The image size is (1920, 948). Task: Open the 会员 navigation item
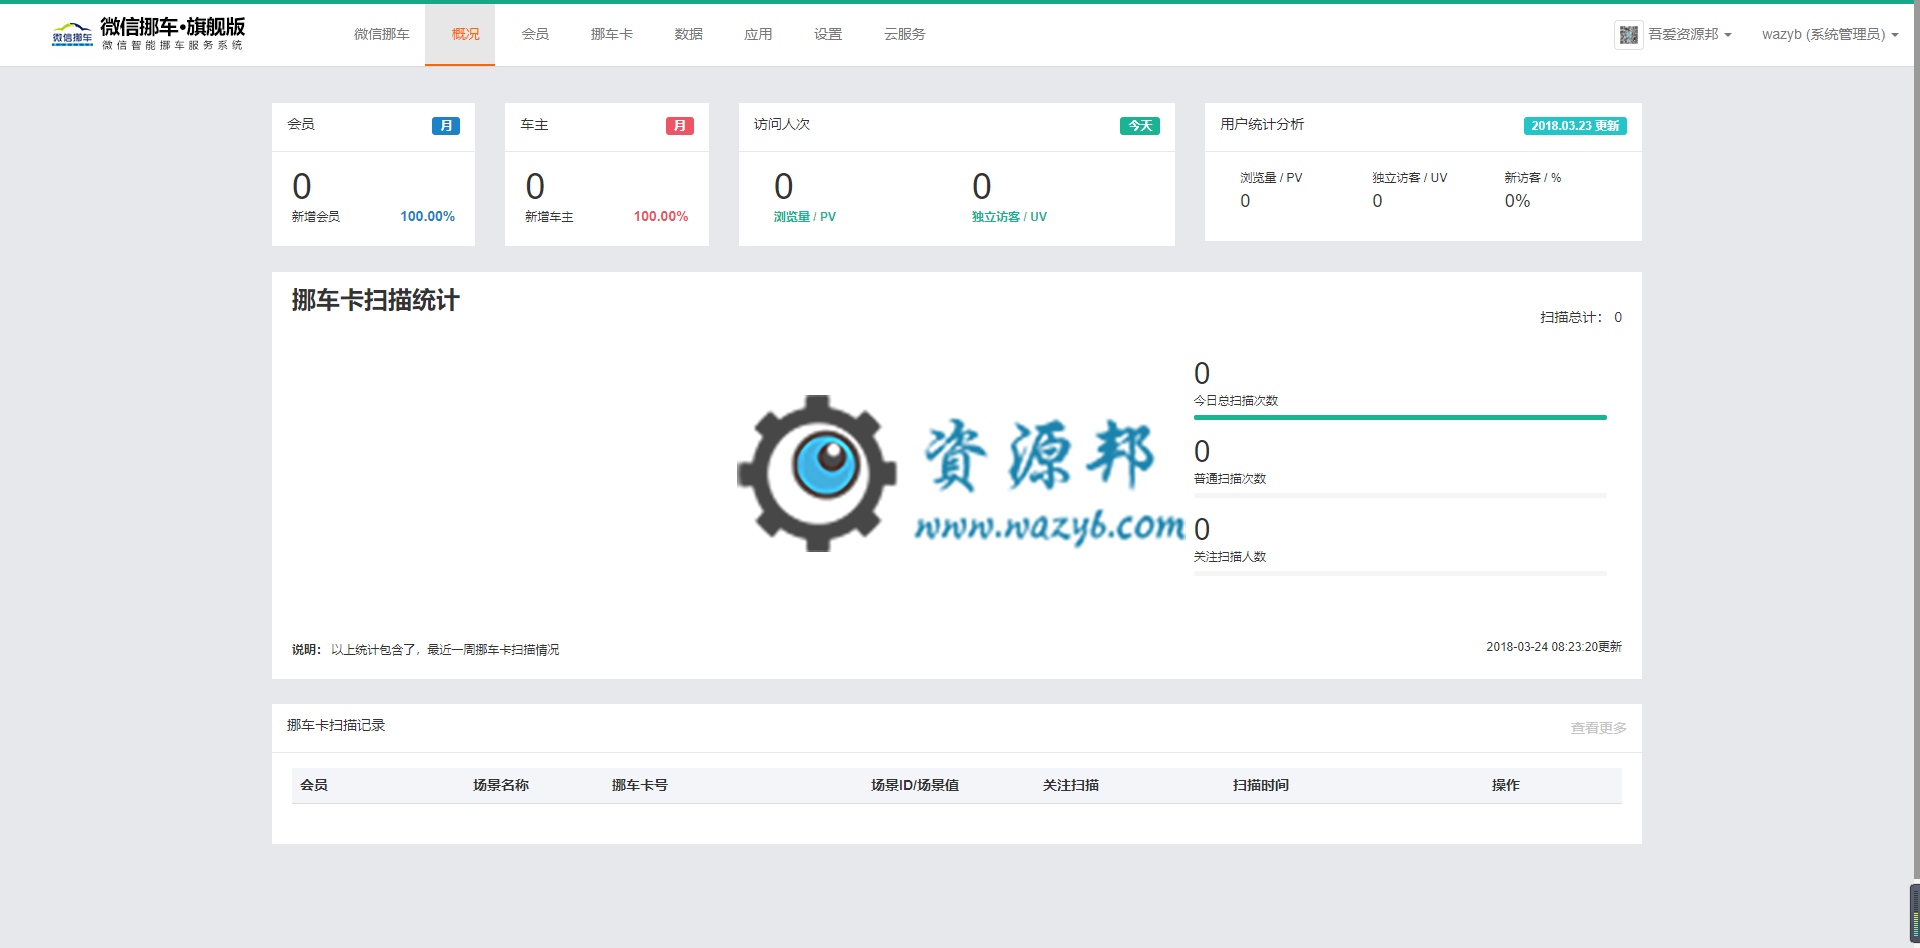535,34
